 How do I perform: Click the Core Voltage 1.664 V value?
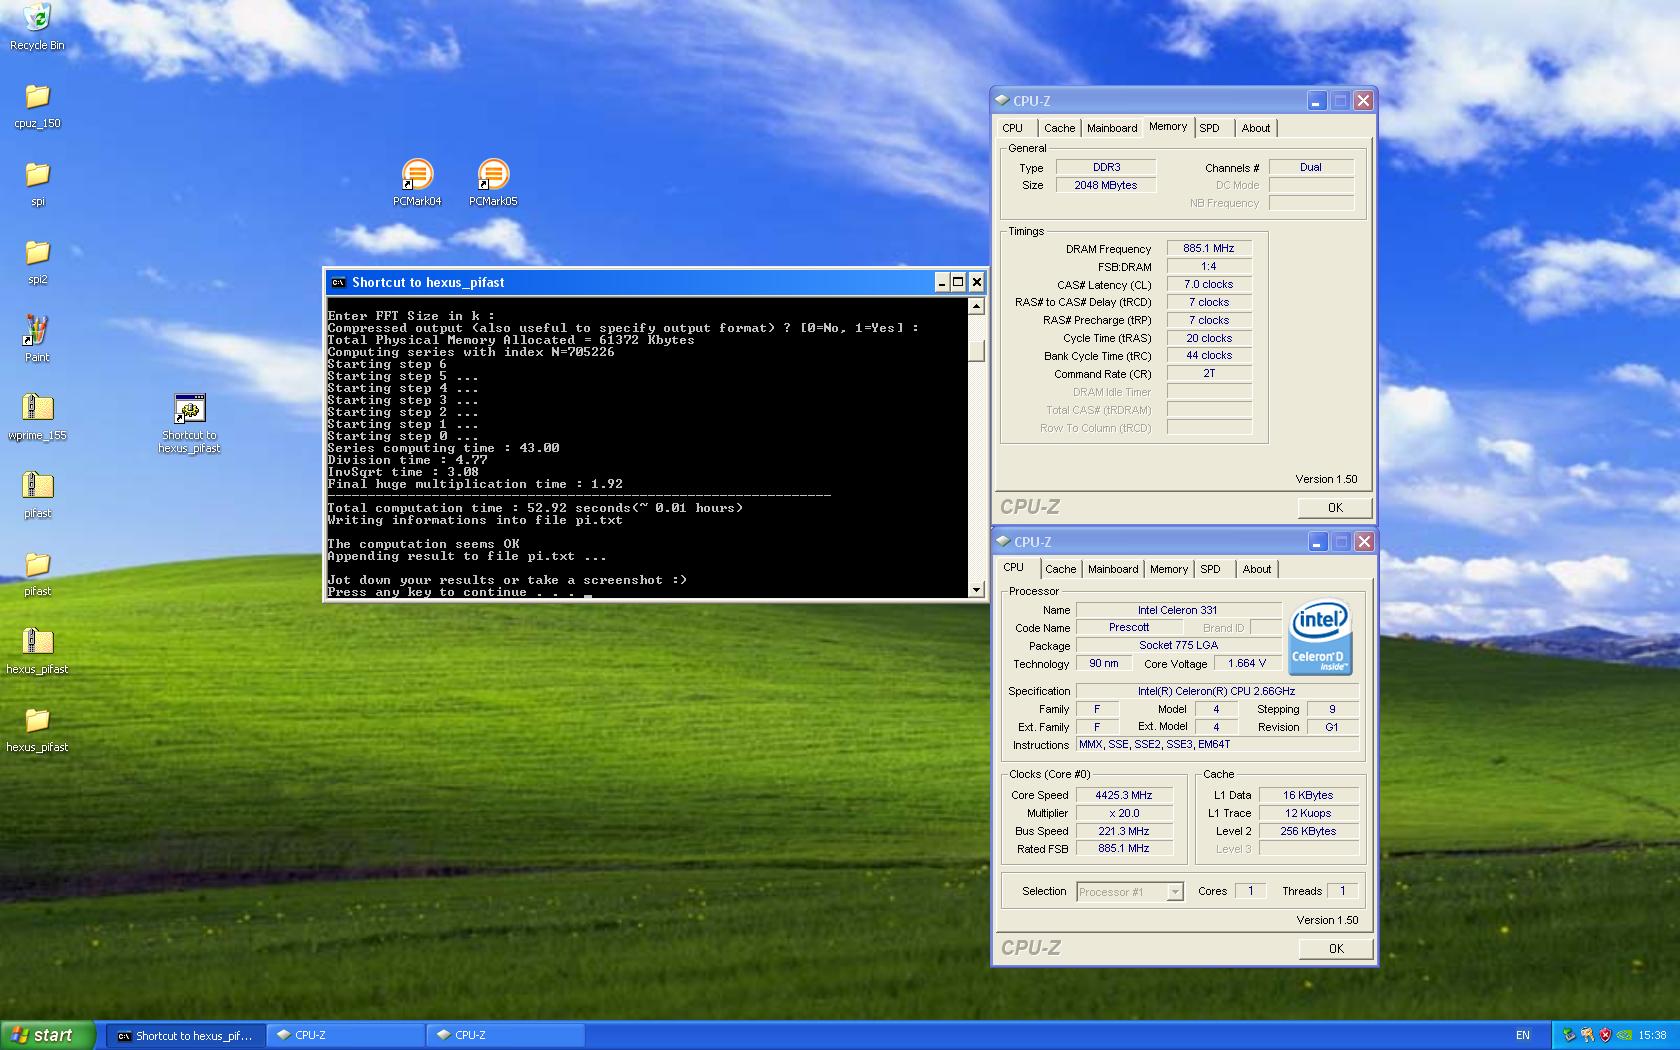[1247, 663]
